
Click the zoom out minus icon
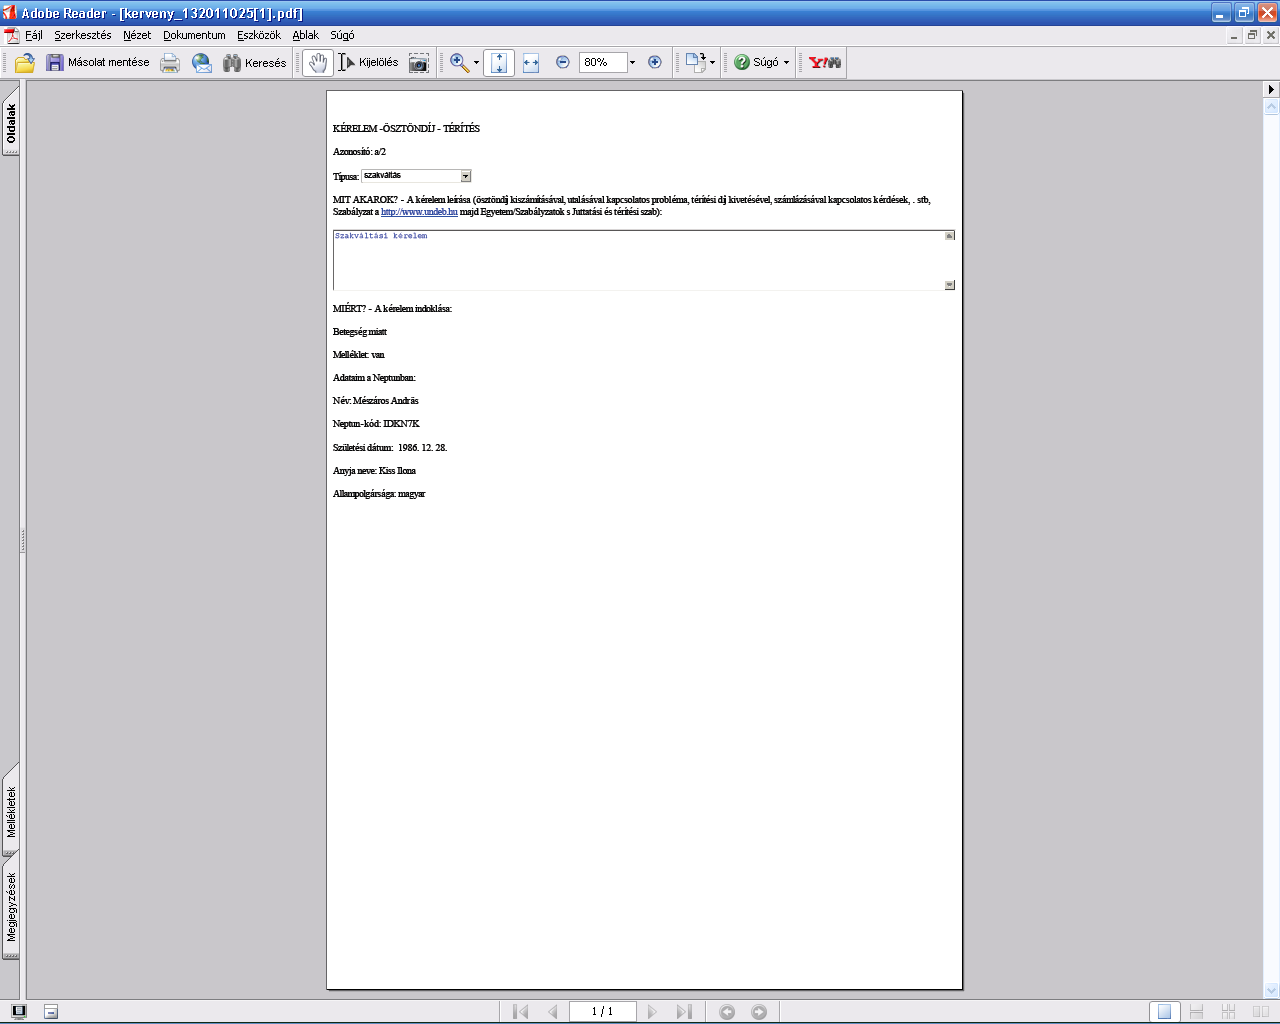click(563, 62)
